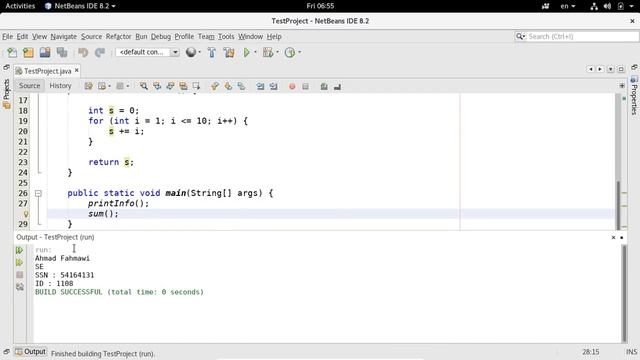The image size is (640, 360).
Task: Open the Profile menu
Action: tap(184, 36)
